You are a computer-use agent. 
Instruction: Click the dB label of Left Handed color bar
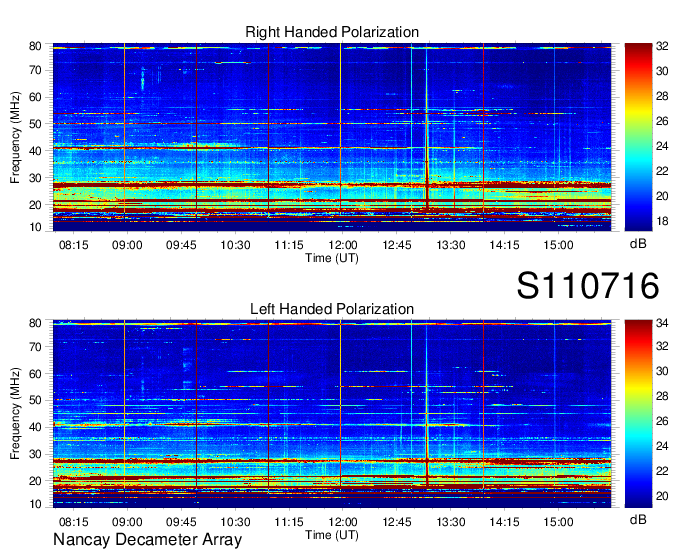click(x=638, y=519)
